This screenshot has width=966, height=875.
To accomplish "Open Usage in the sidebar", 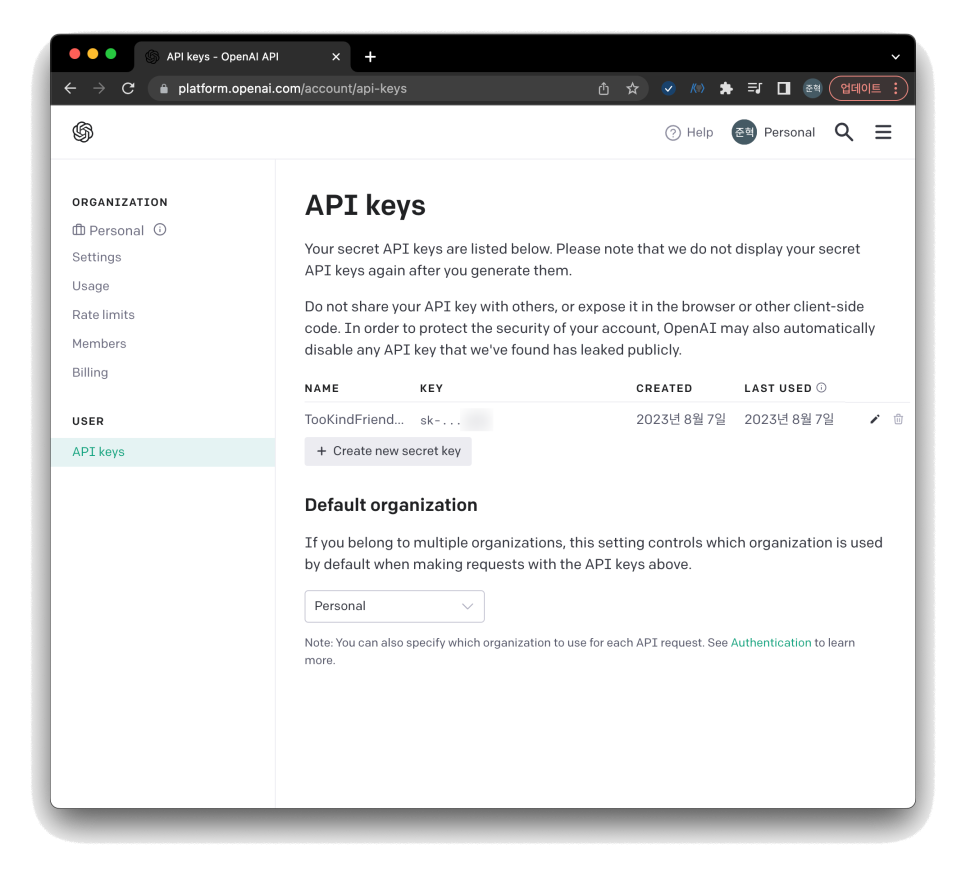I will pos(91,286).
